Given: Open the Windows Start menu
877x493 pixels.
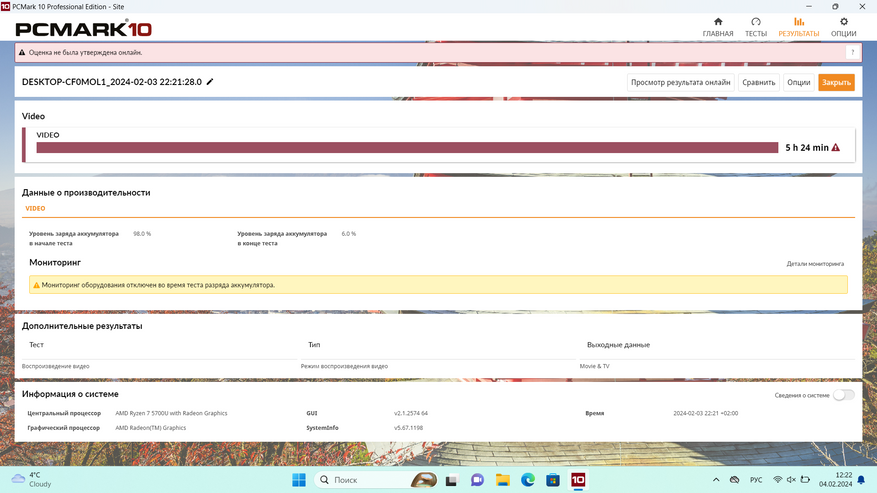Looking at the screenshot, I should [299, 480].
